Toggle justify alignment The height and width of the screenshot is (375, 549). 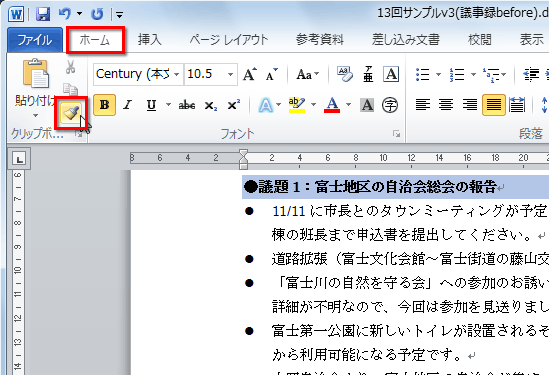pos(494,105)
